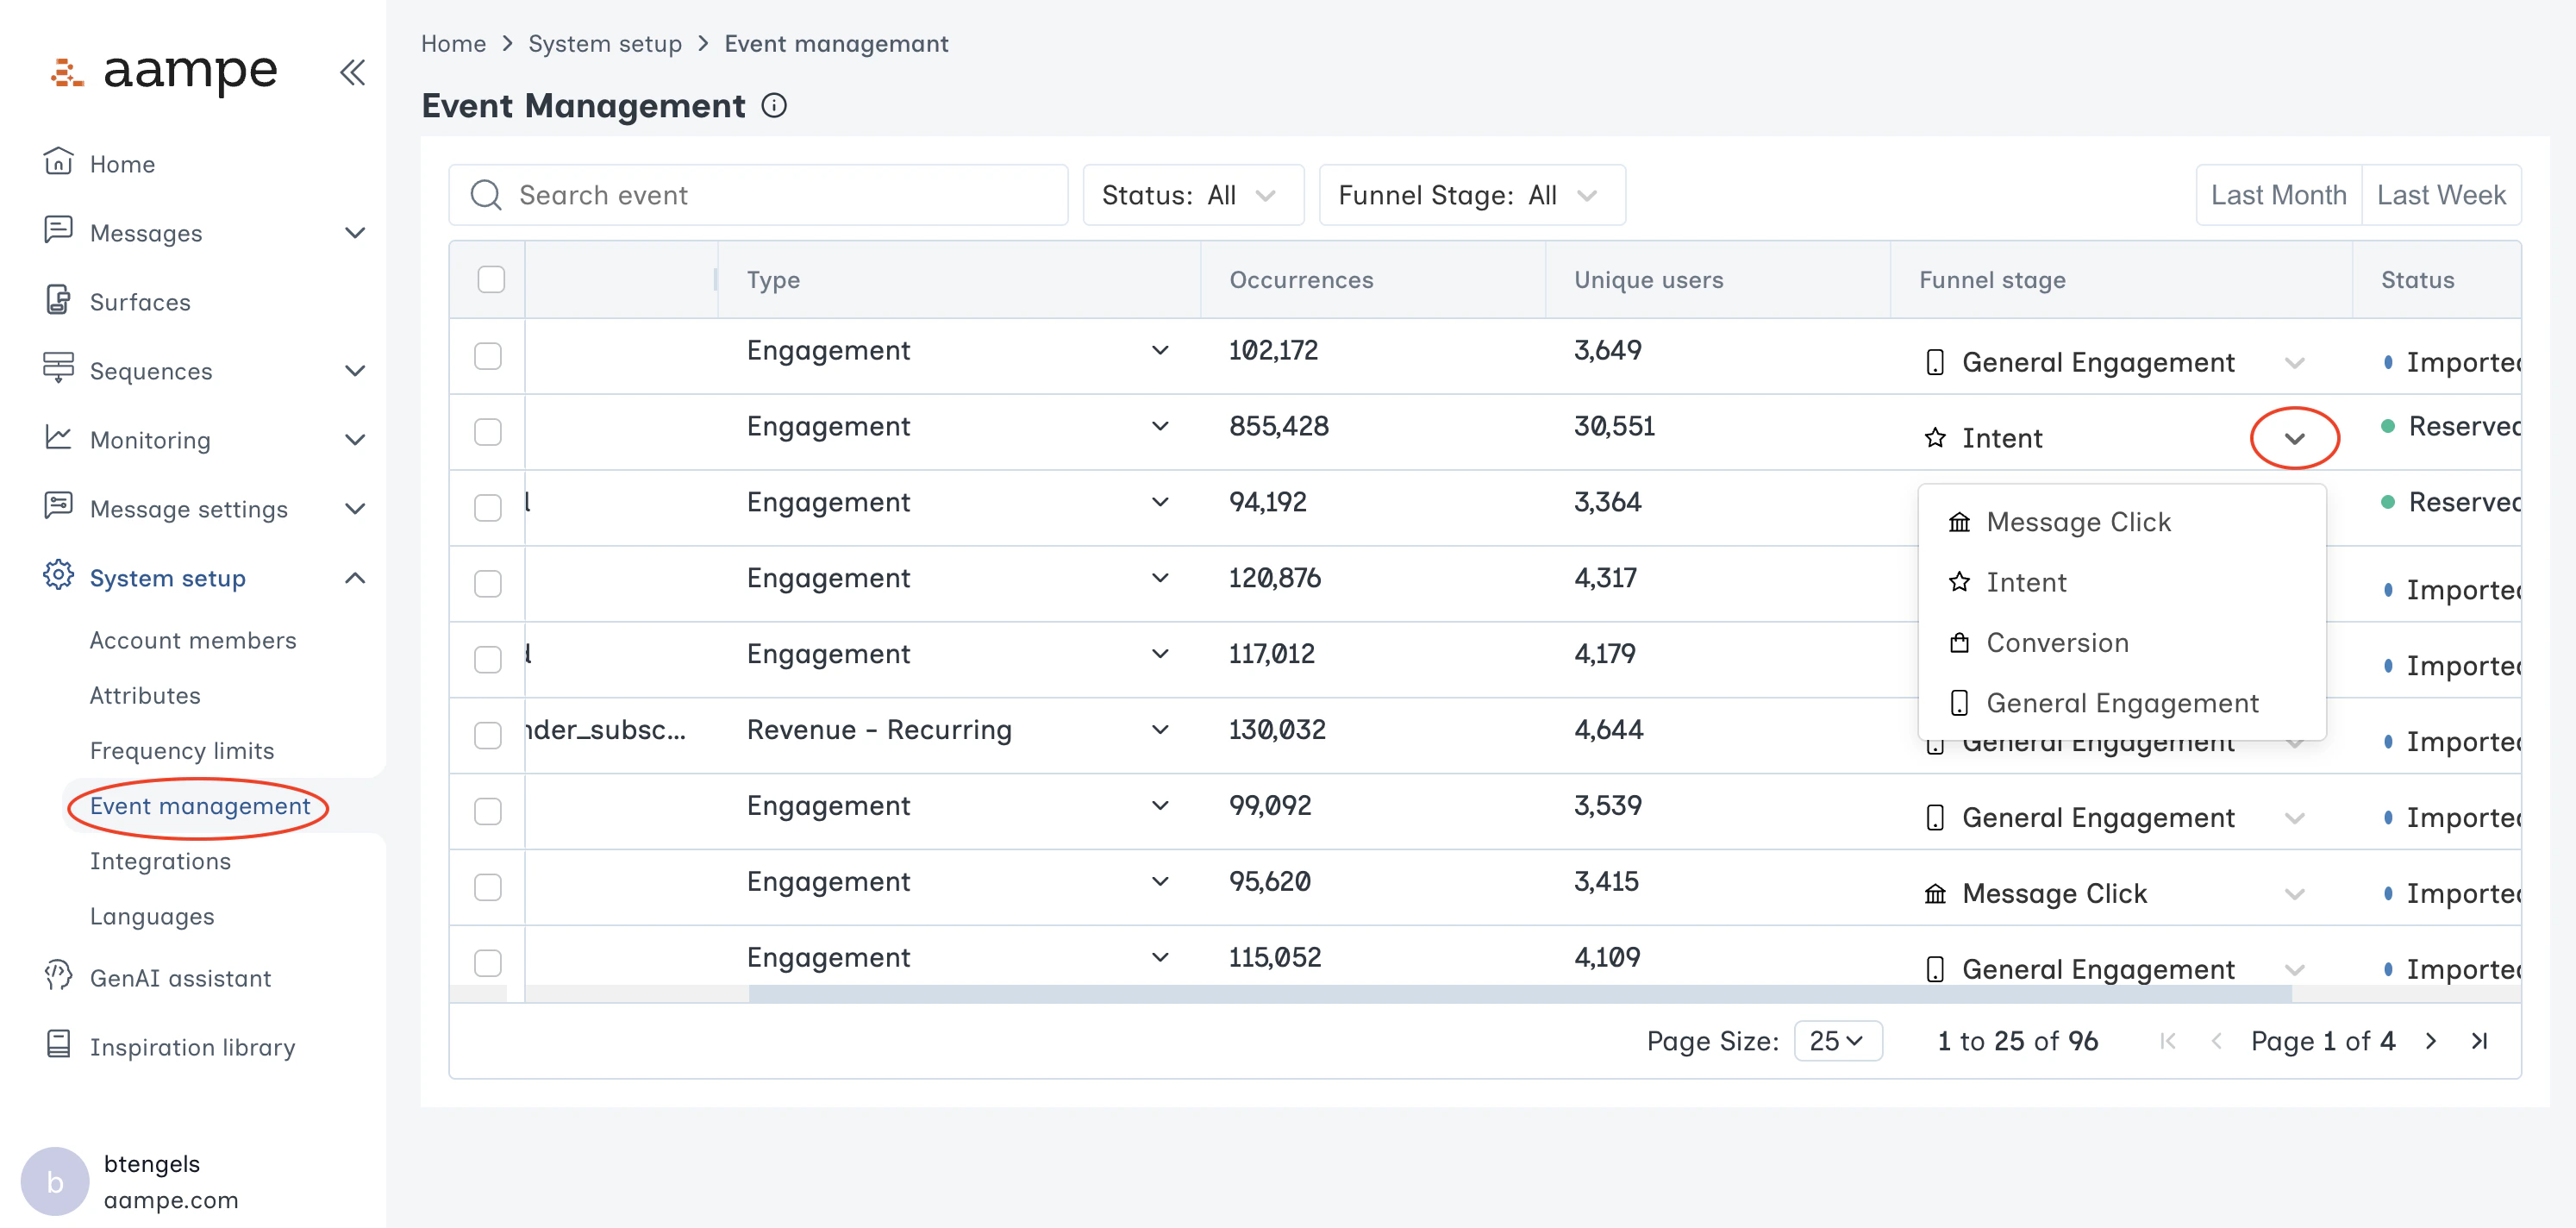
Task: Click the info icon beside Event Management
Action: (774, 105)
